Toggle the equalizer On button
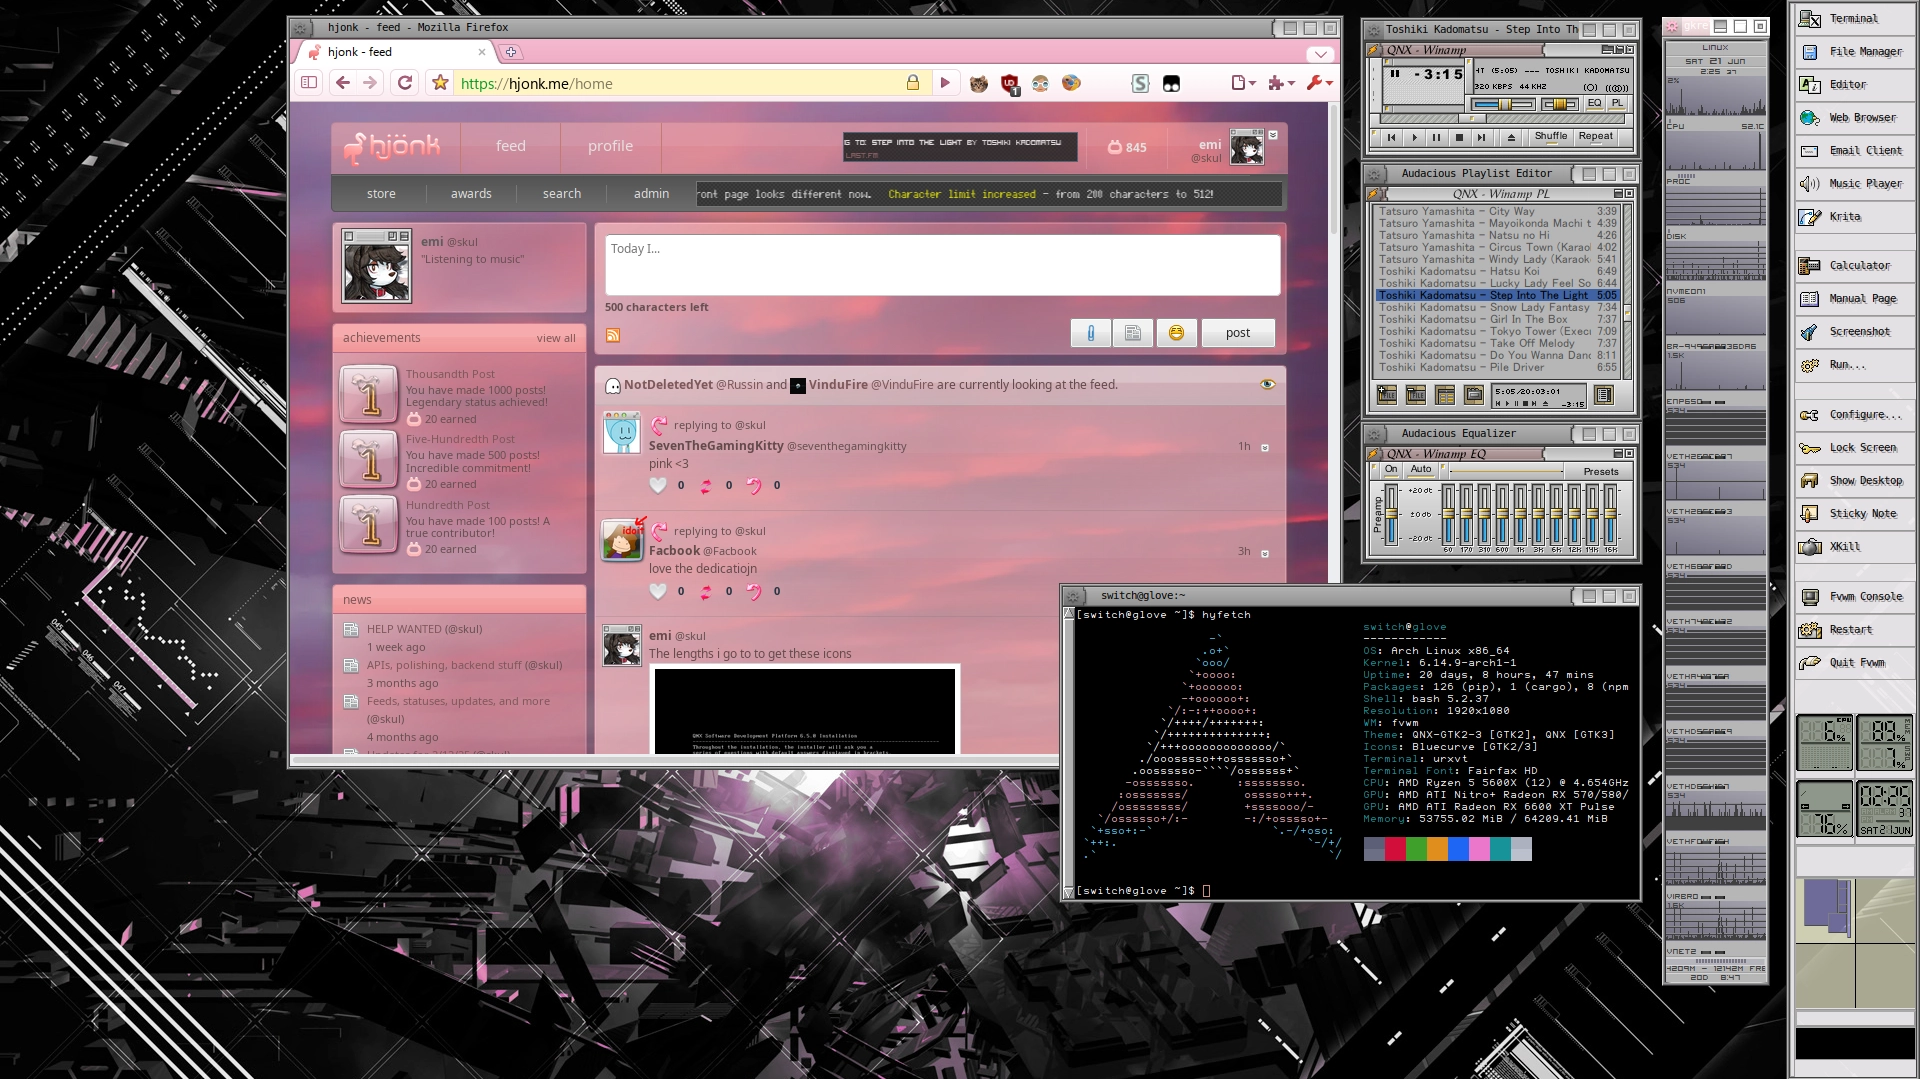1920x1079 pixels. (x=1391, y=470)
